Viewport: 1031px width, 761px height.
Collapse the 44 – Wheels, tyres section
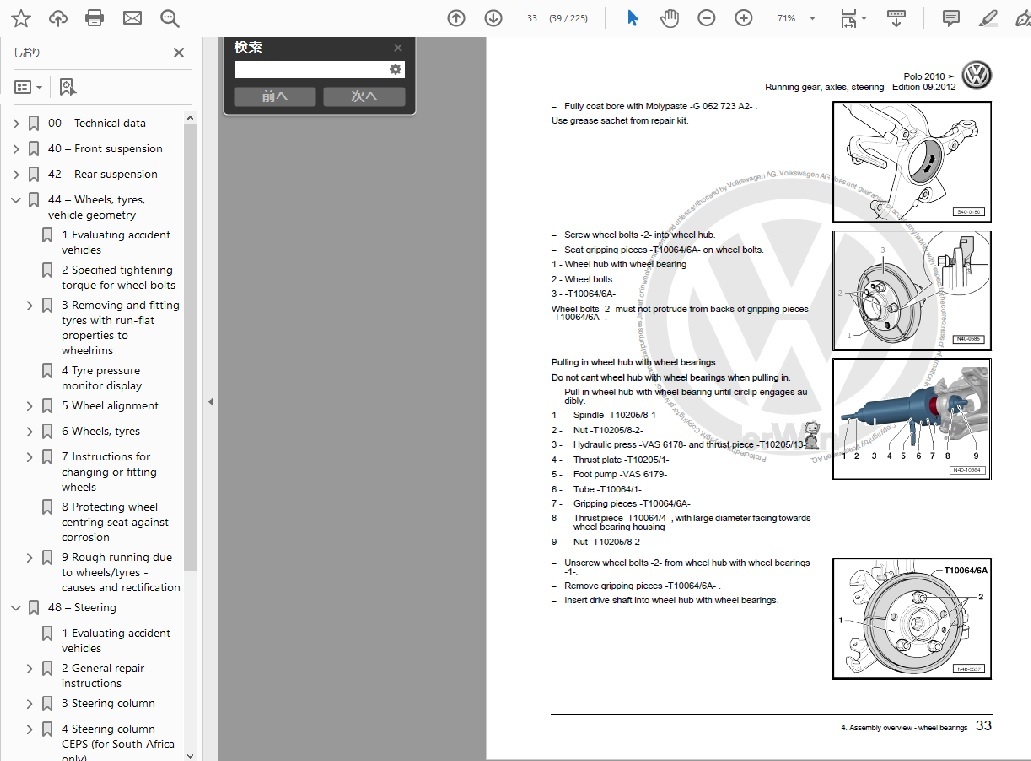16,200
